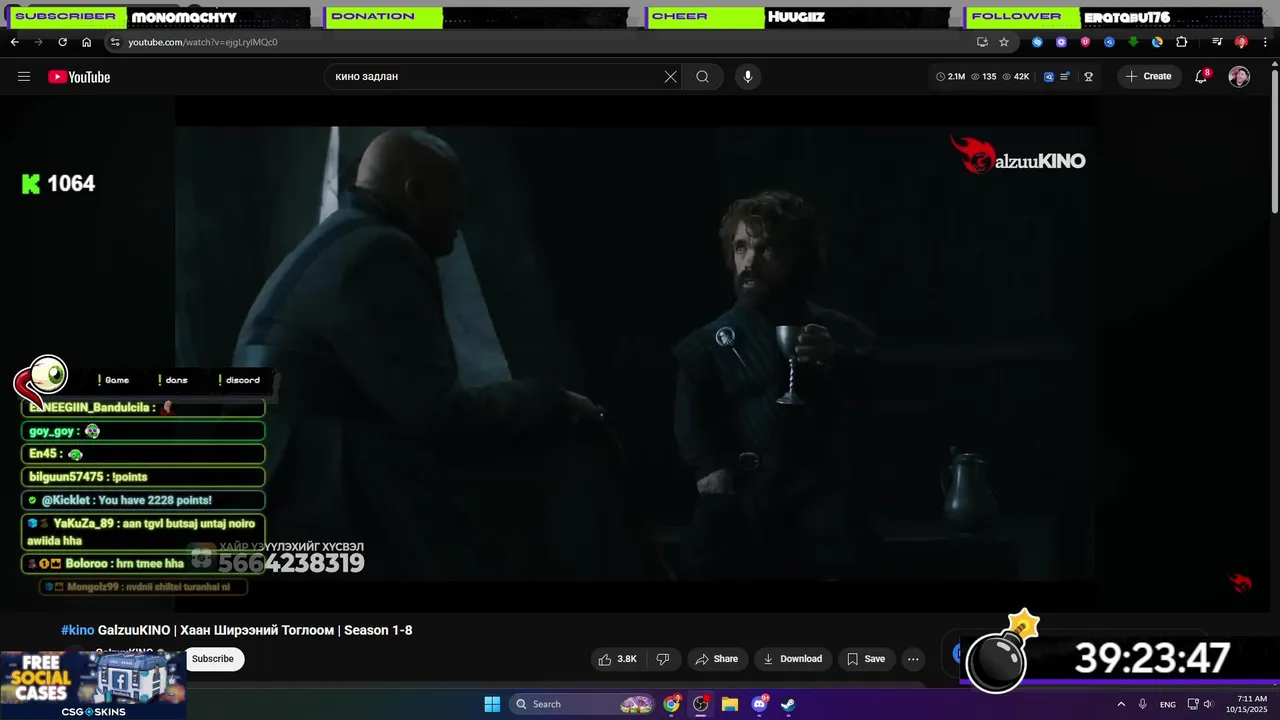Bookmark this page with the star icon
Viewport: 1280px width, 720px height.
1004,42
